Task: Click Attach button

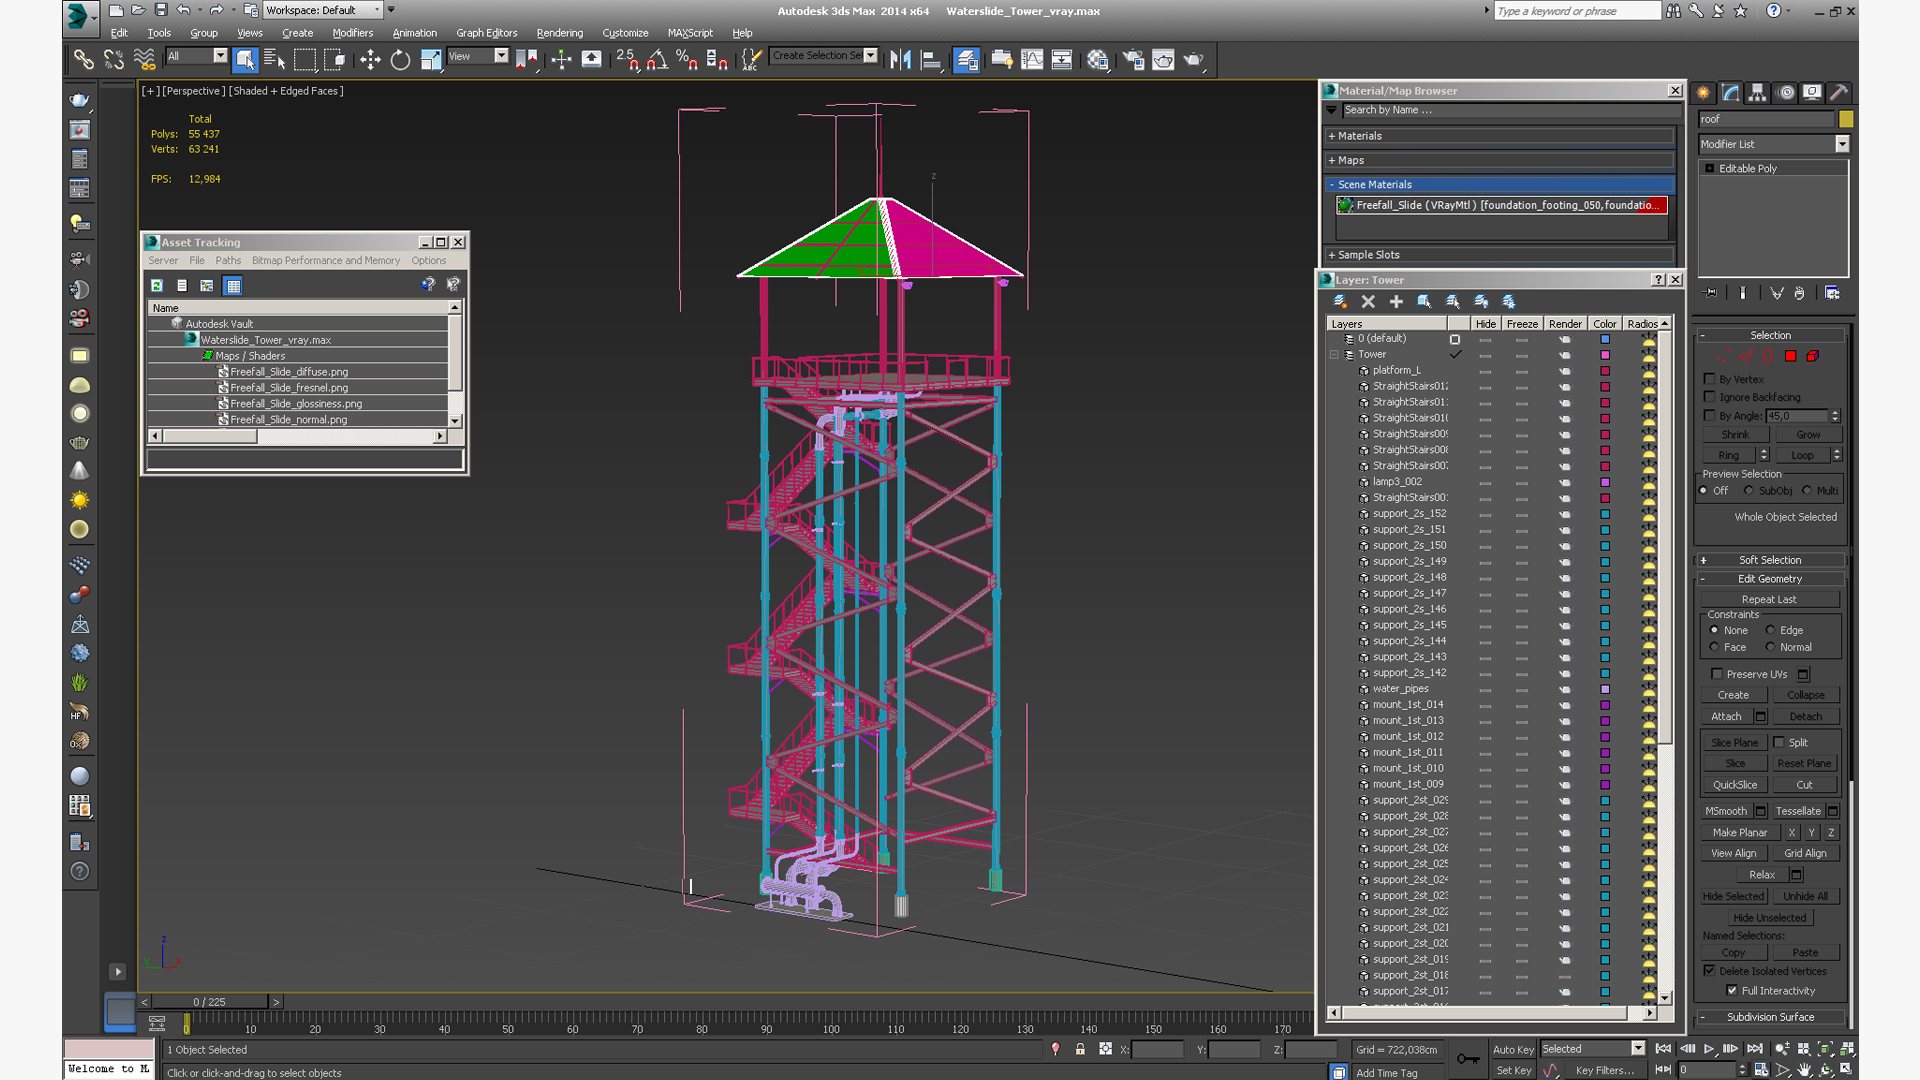Action: pyautogui.click(x=1726, y=716)
